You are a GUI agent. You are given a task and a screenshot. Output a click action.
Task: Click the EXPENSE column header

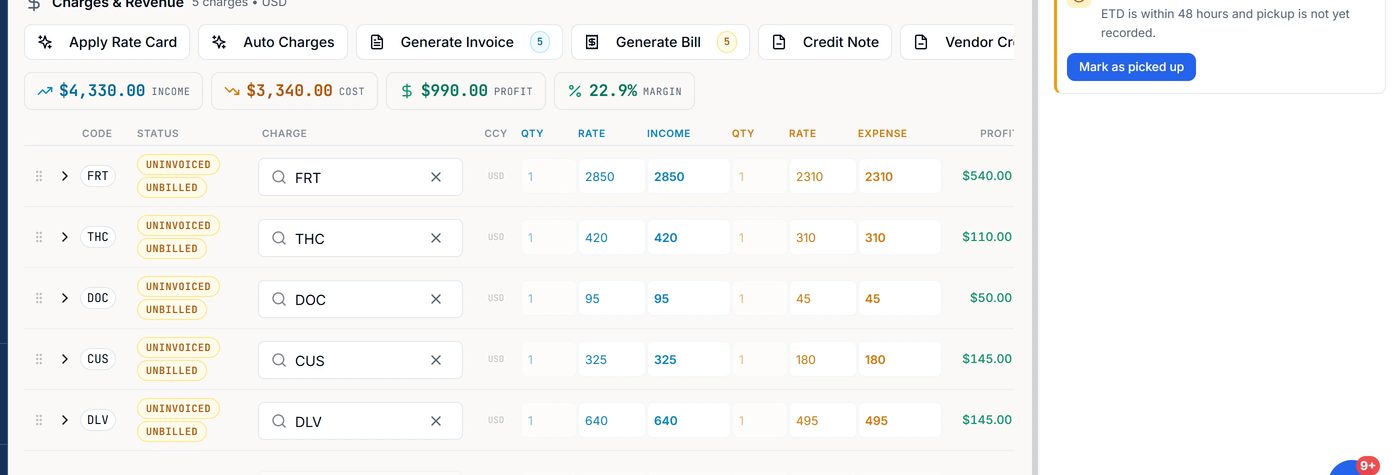pyautogui.click(x=882, y=133)
